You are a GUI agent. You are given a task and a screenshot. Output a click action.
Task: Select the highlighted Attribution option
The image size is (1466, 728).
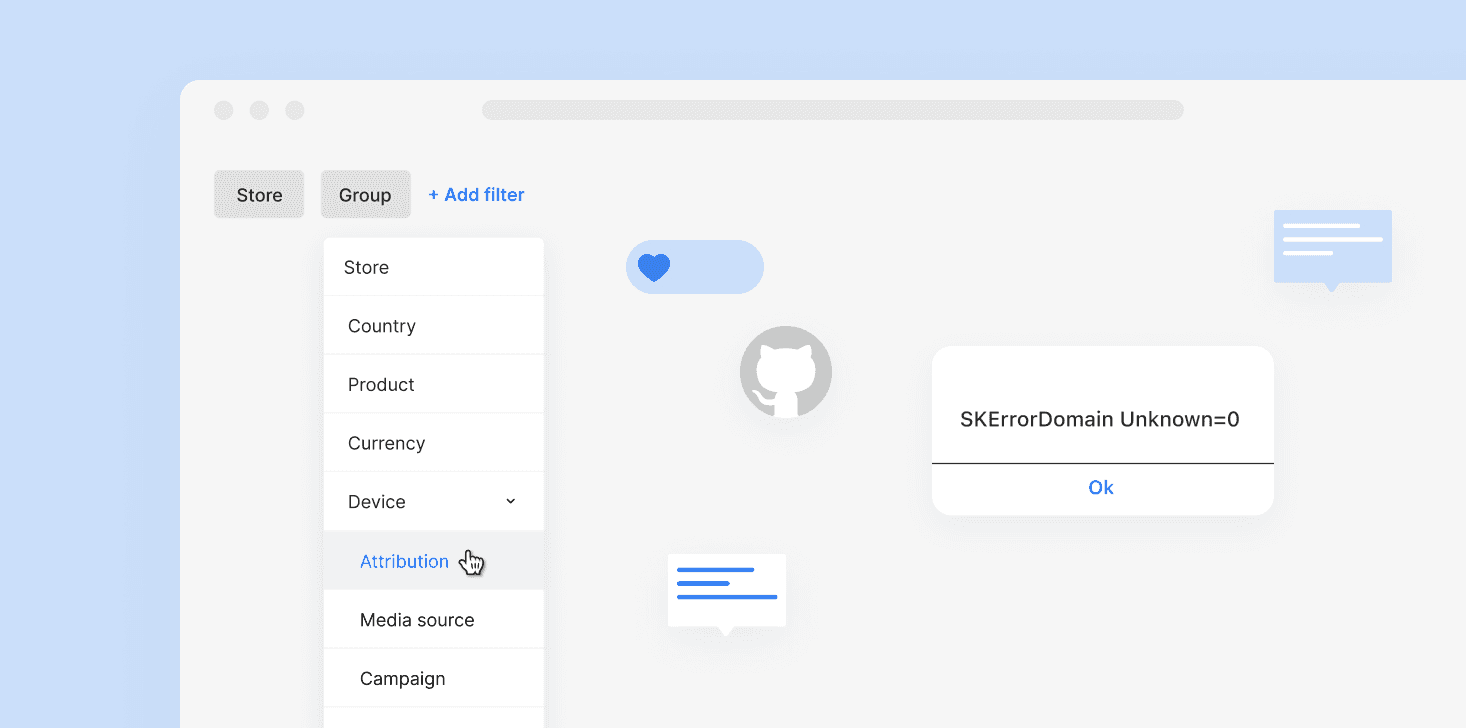pyautogui.click(x=404, y=561)
